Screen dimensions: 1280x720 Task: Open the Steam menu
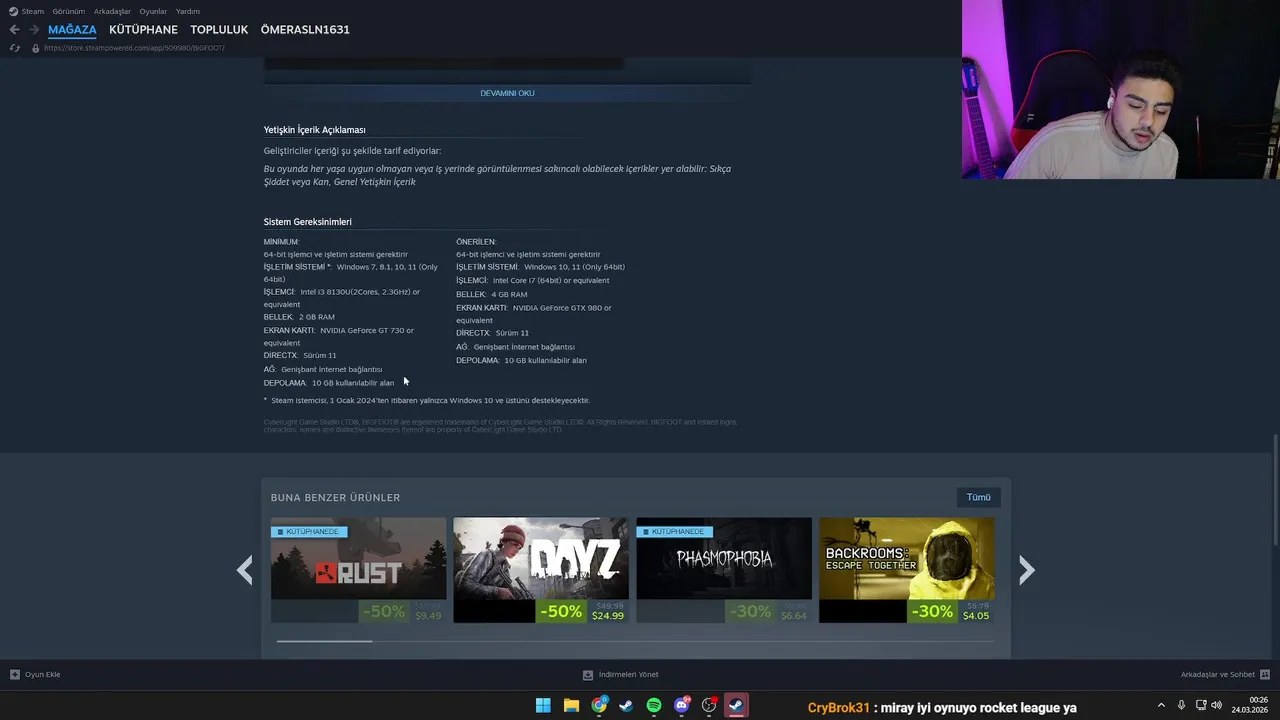(27, 11)
